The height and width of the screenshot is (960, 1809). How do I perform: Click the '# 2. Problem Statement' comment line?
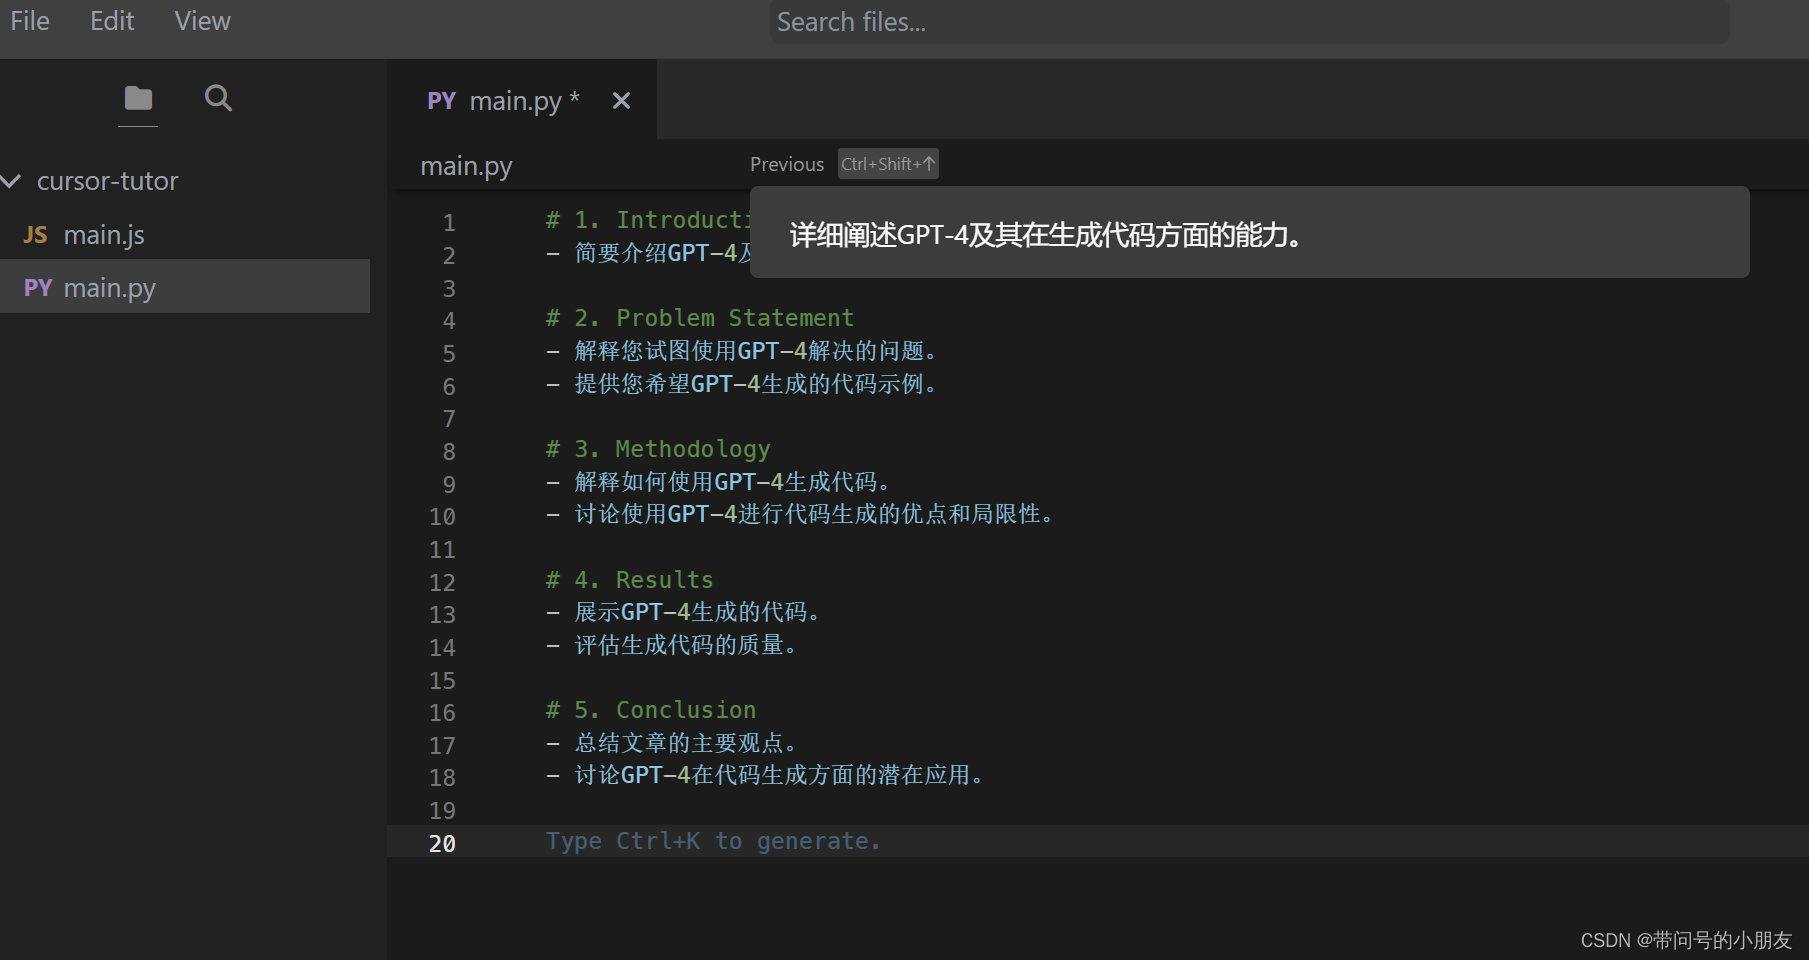point(700,318)
